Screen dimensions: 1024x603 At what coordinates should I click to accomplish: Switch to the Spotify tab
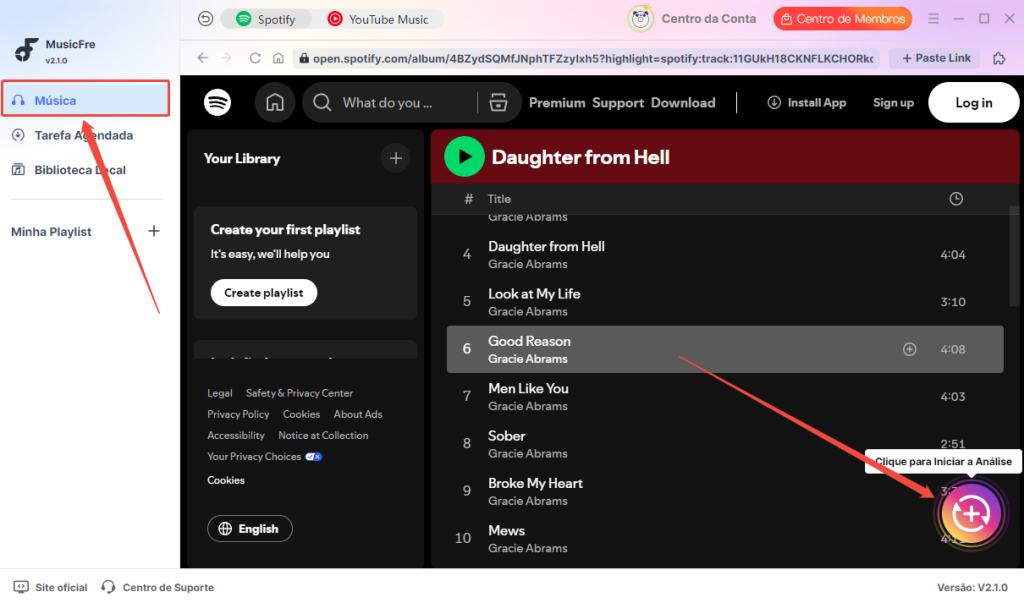266,19
